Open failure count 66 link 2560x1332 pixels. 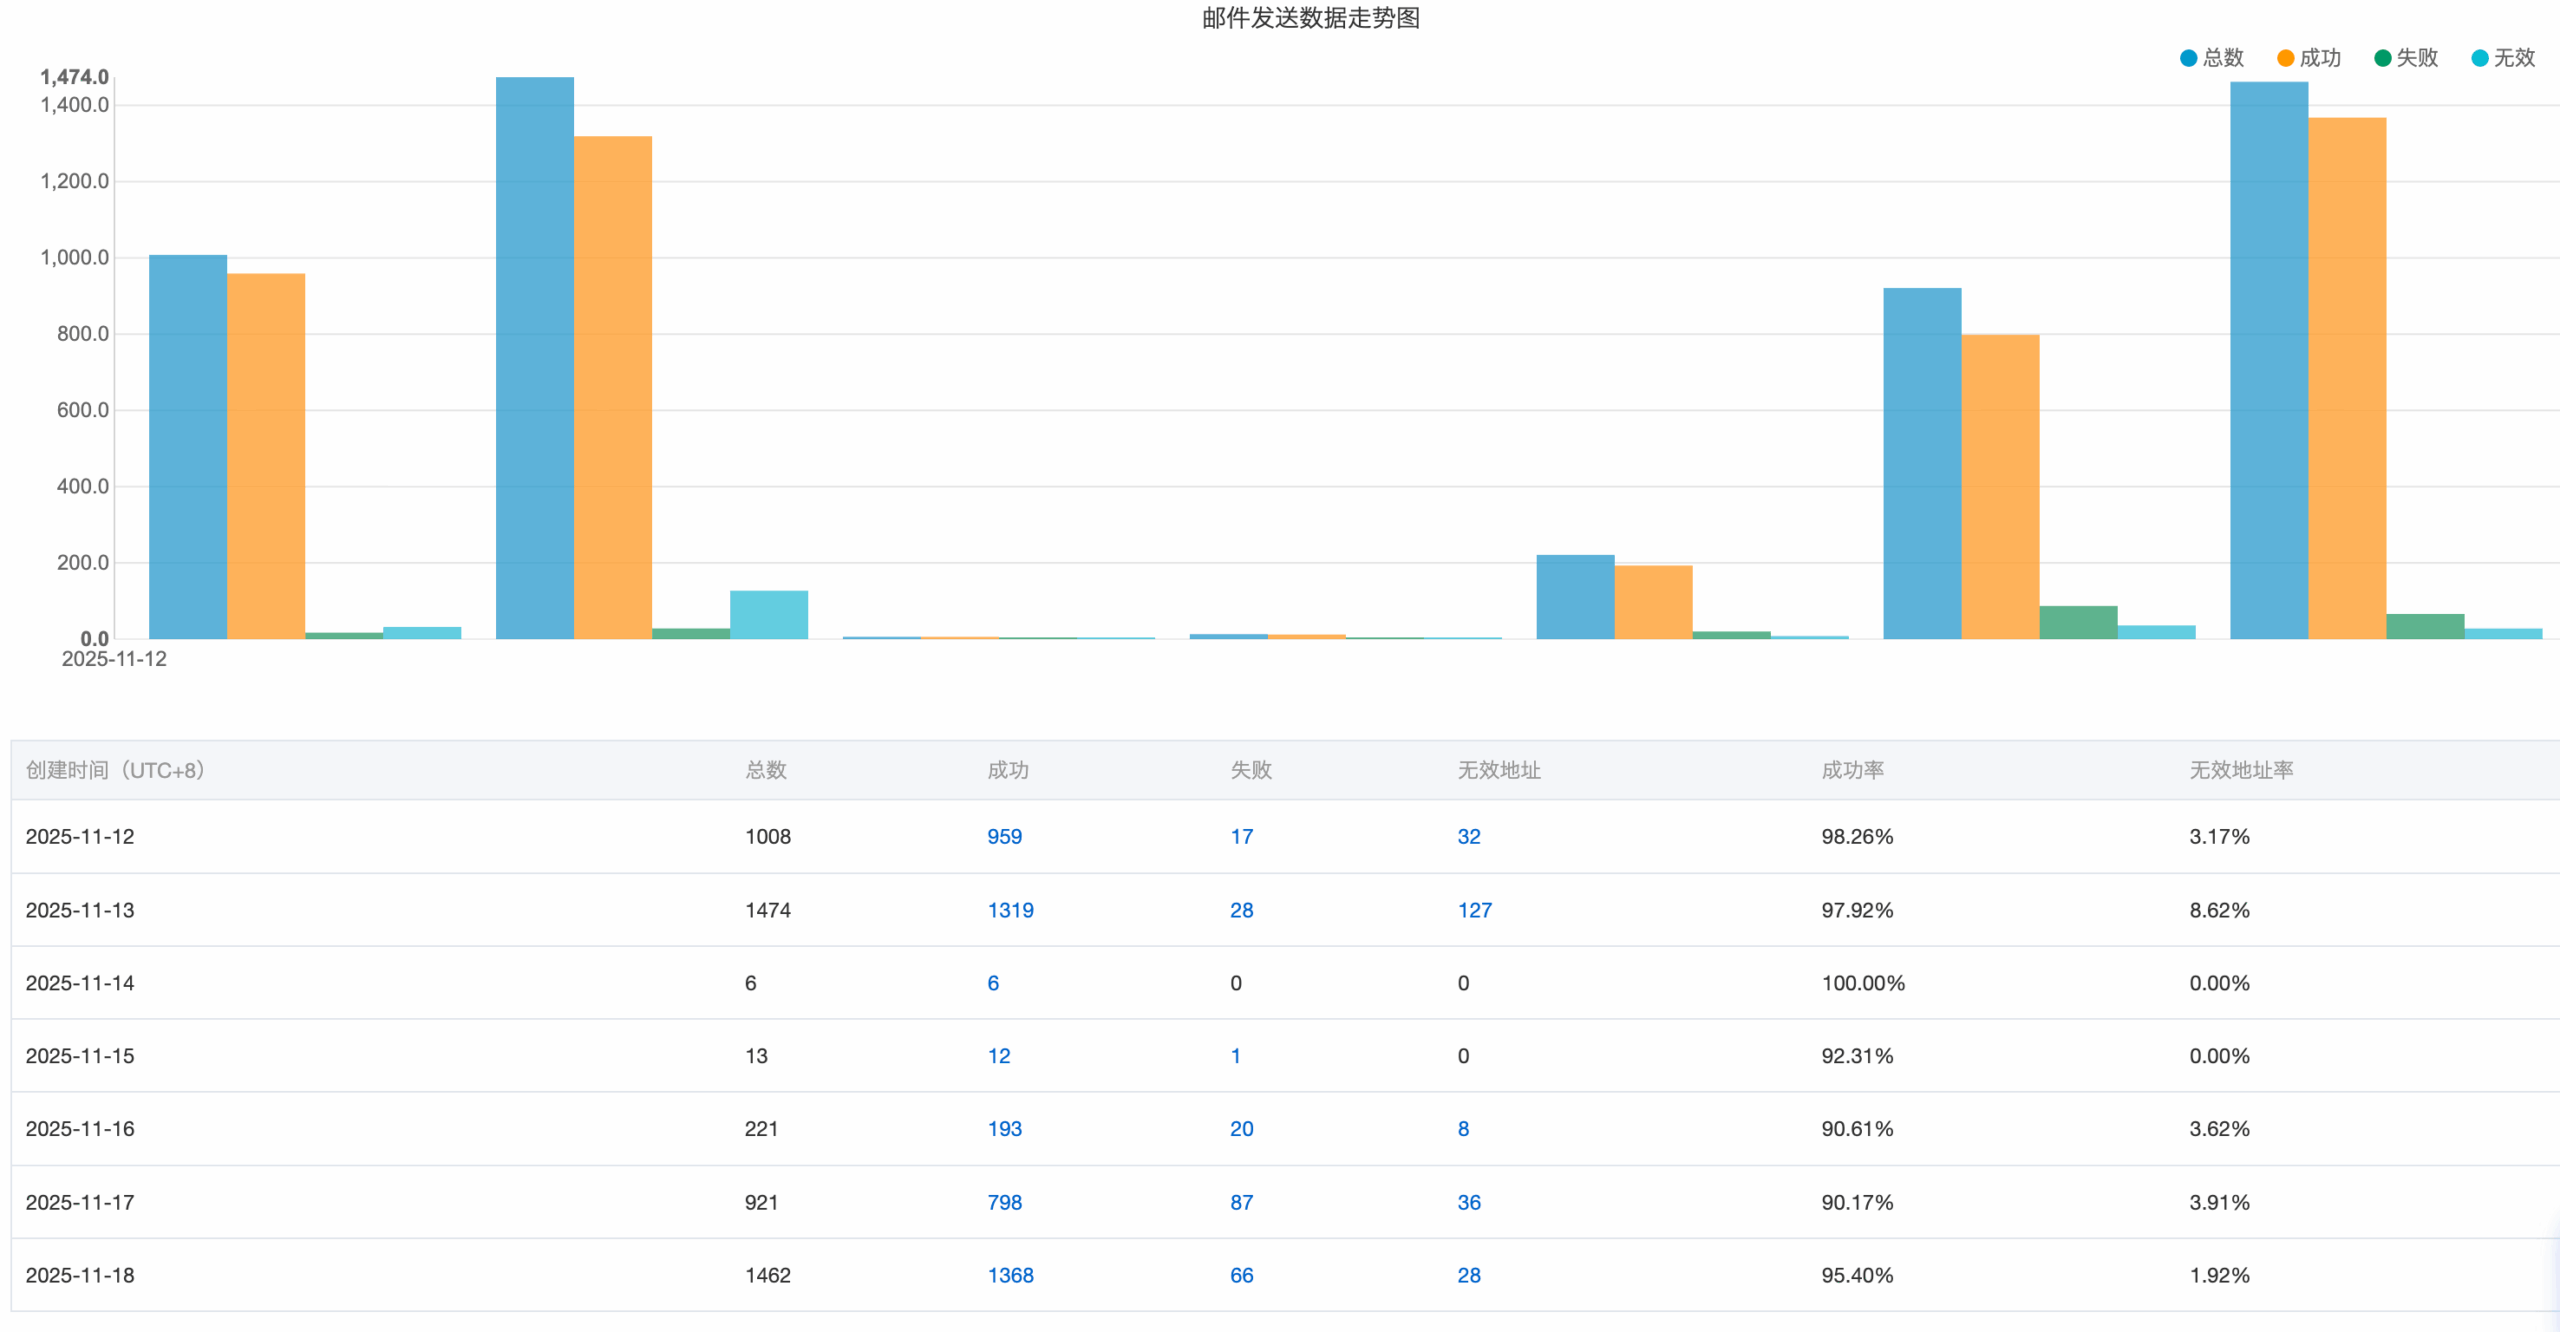(x=1241, y=1275)
